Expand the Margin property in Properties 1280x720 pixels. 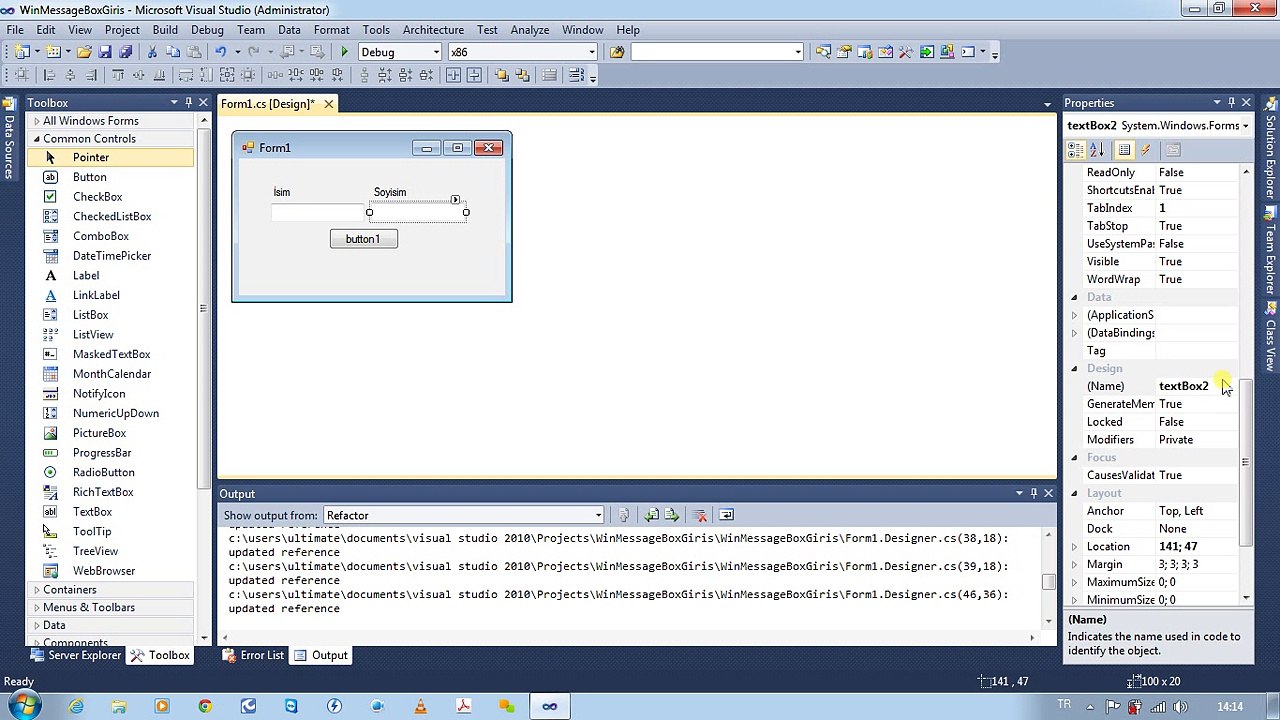pyautogui.click(x=1074, y=565)
